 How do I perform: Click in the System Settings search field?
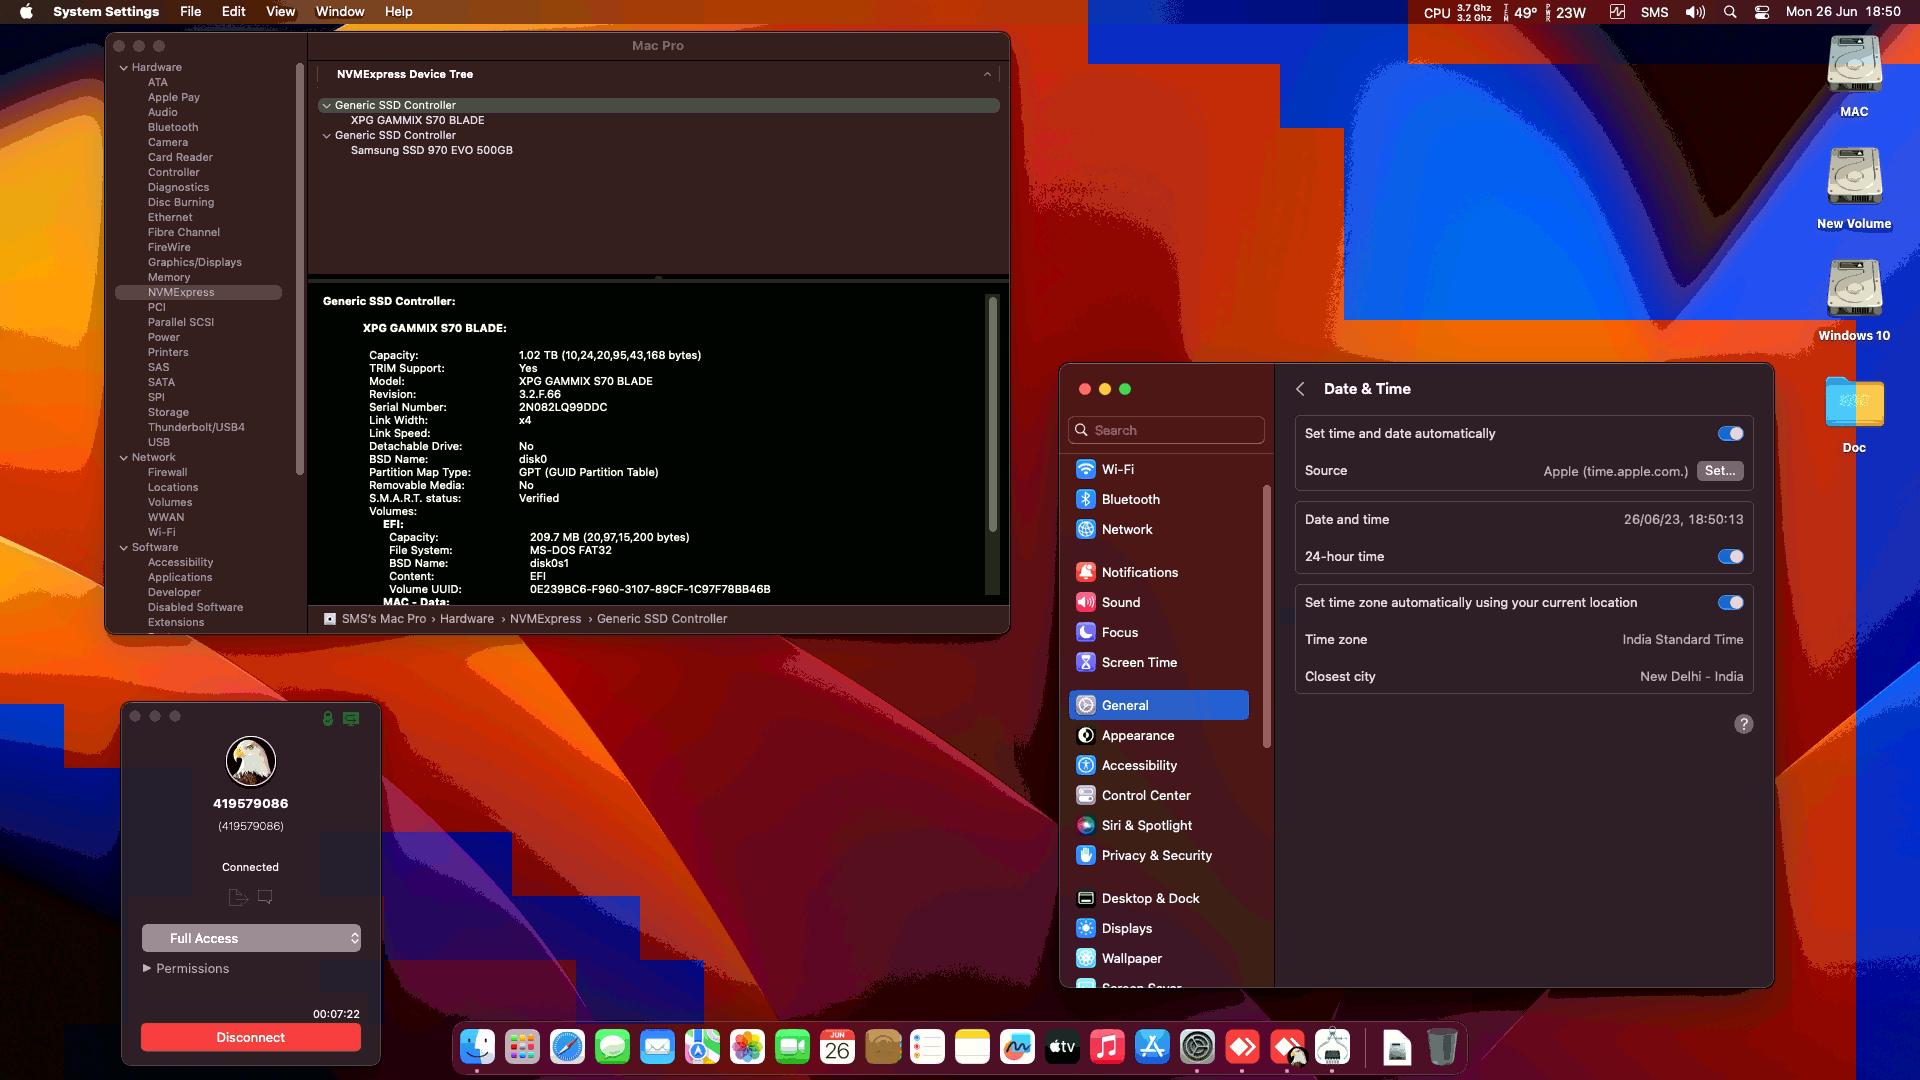click(1166, 430)
